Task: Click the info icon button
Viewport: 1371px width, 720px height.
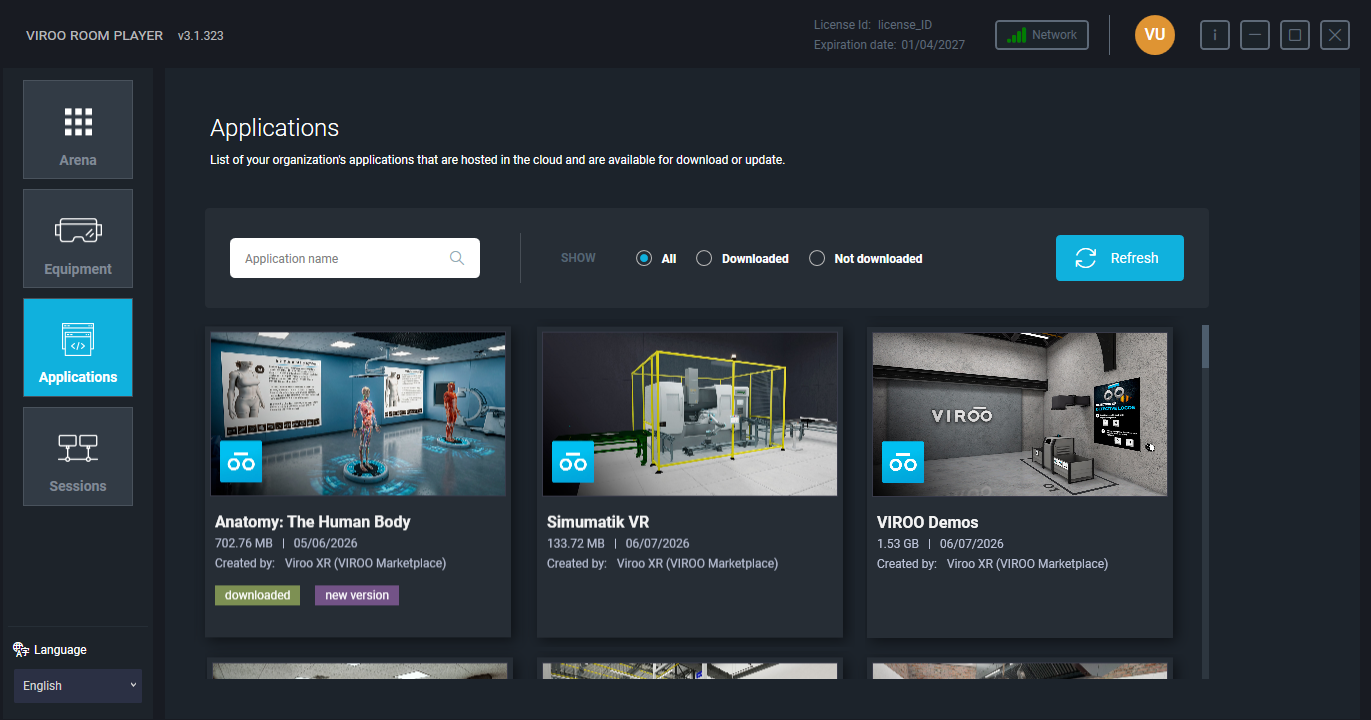Action: pyautogui.click(x=1215, y=35)
